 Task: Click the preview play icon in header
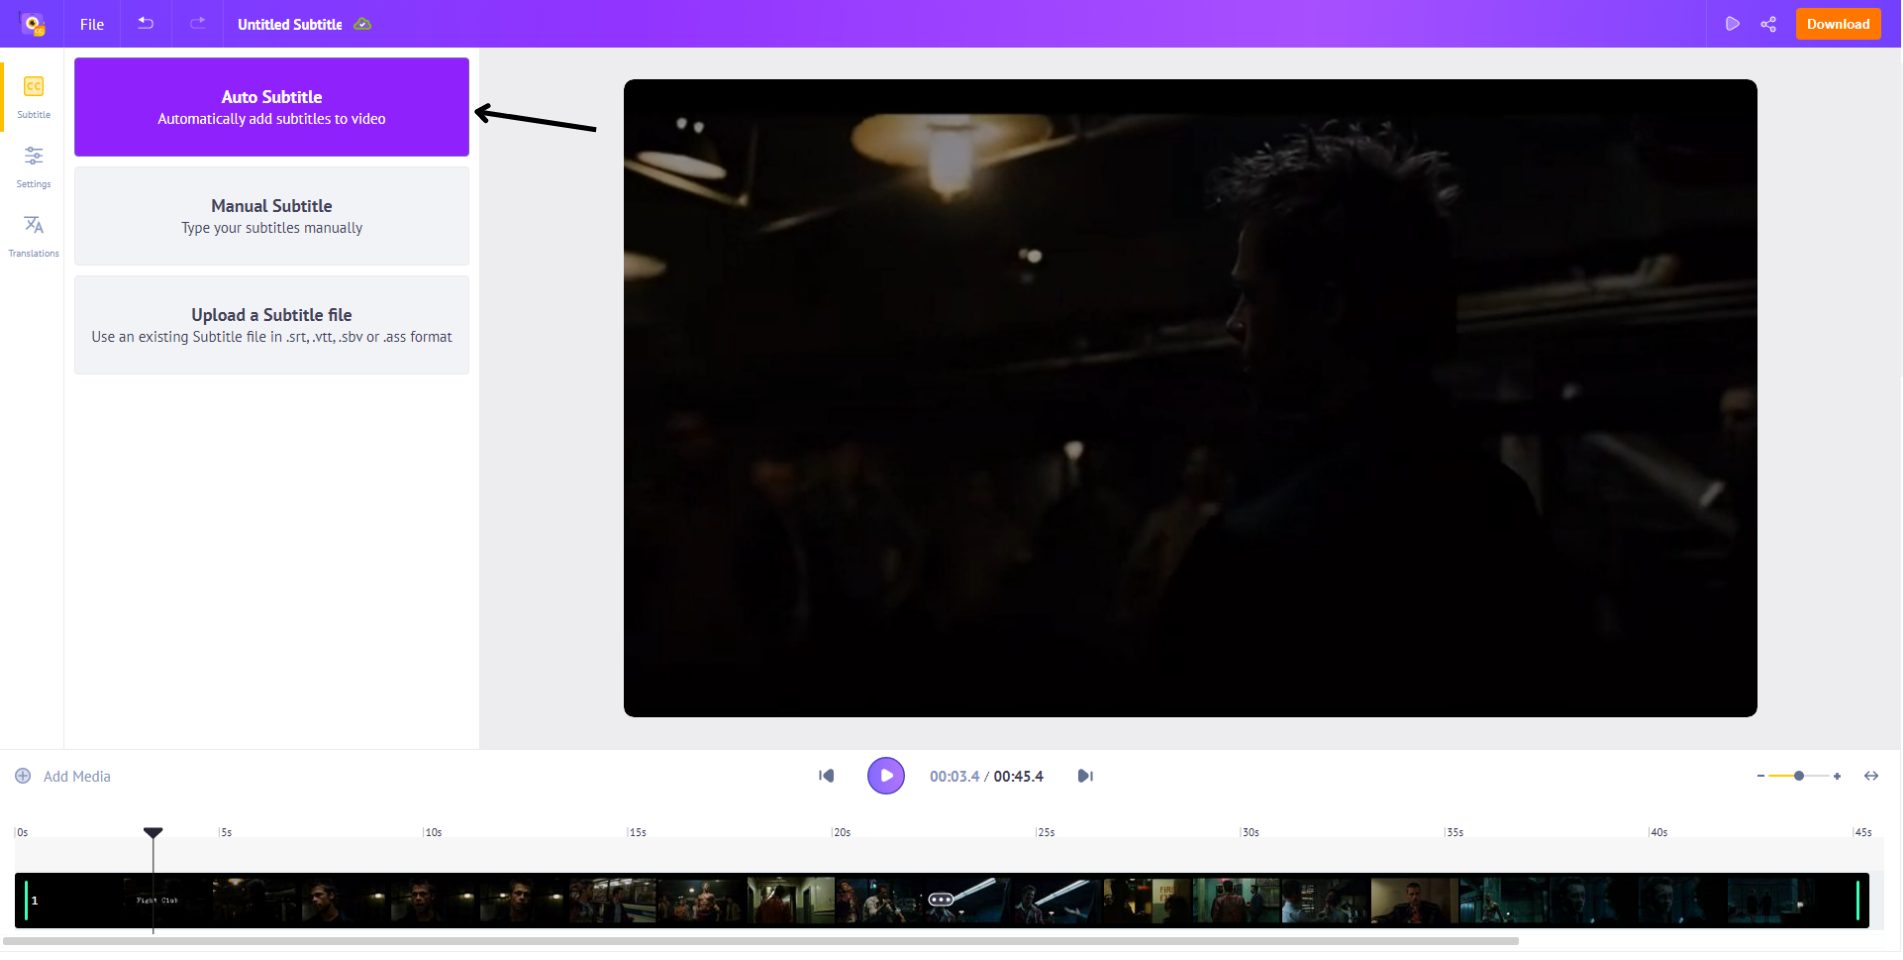1732,24
